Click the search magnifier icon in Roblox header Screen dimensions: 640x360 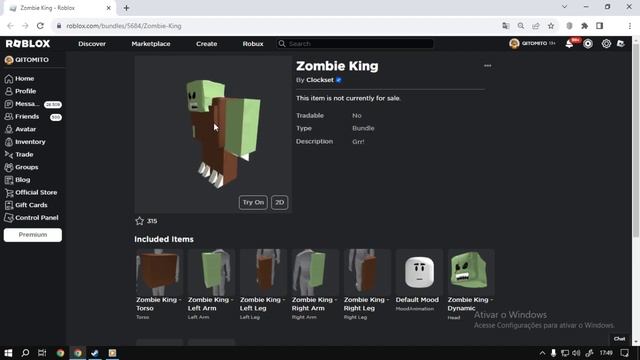point(282,44)
